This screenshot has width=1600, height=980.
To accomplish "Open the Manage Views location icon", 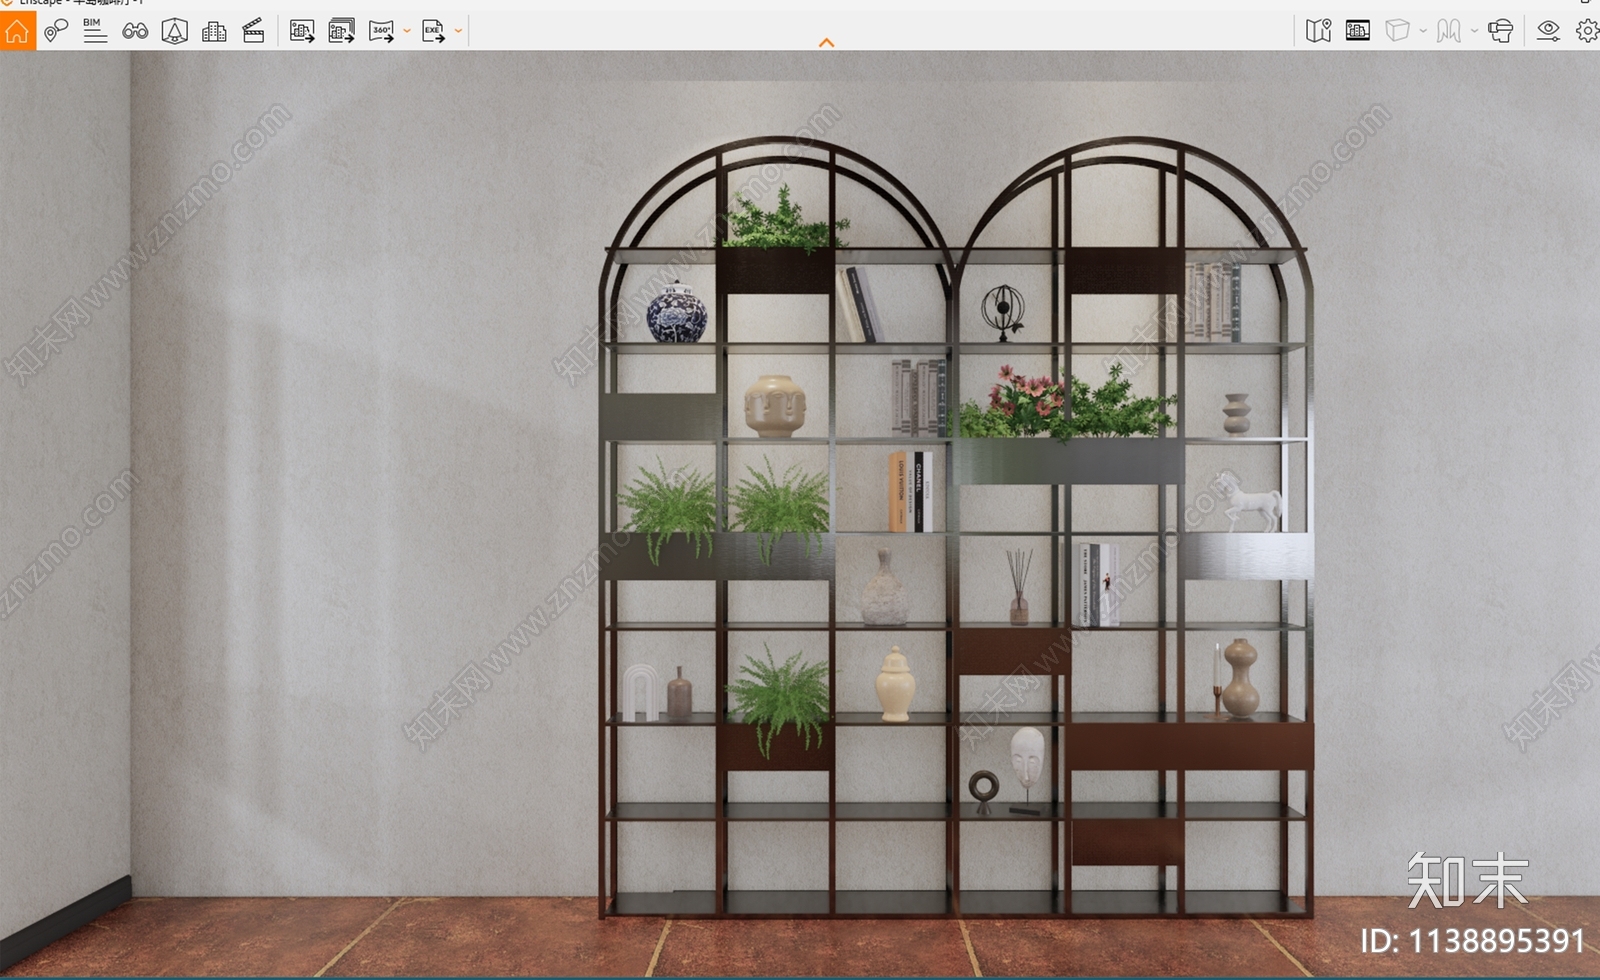I will coord(56,31).
